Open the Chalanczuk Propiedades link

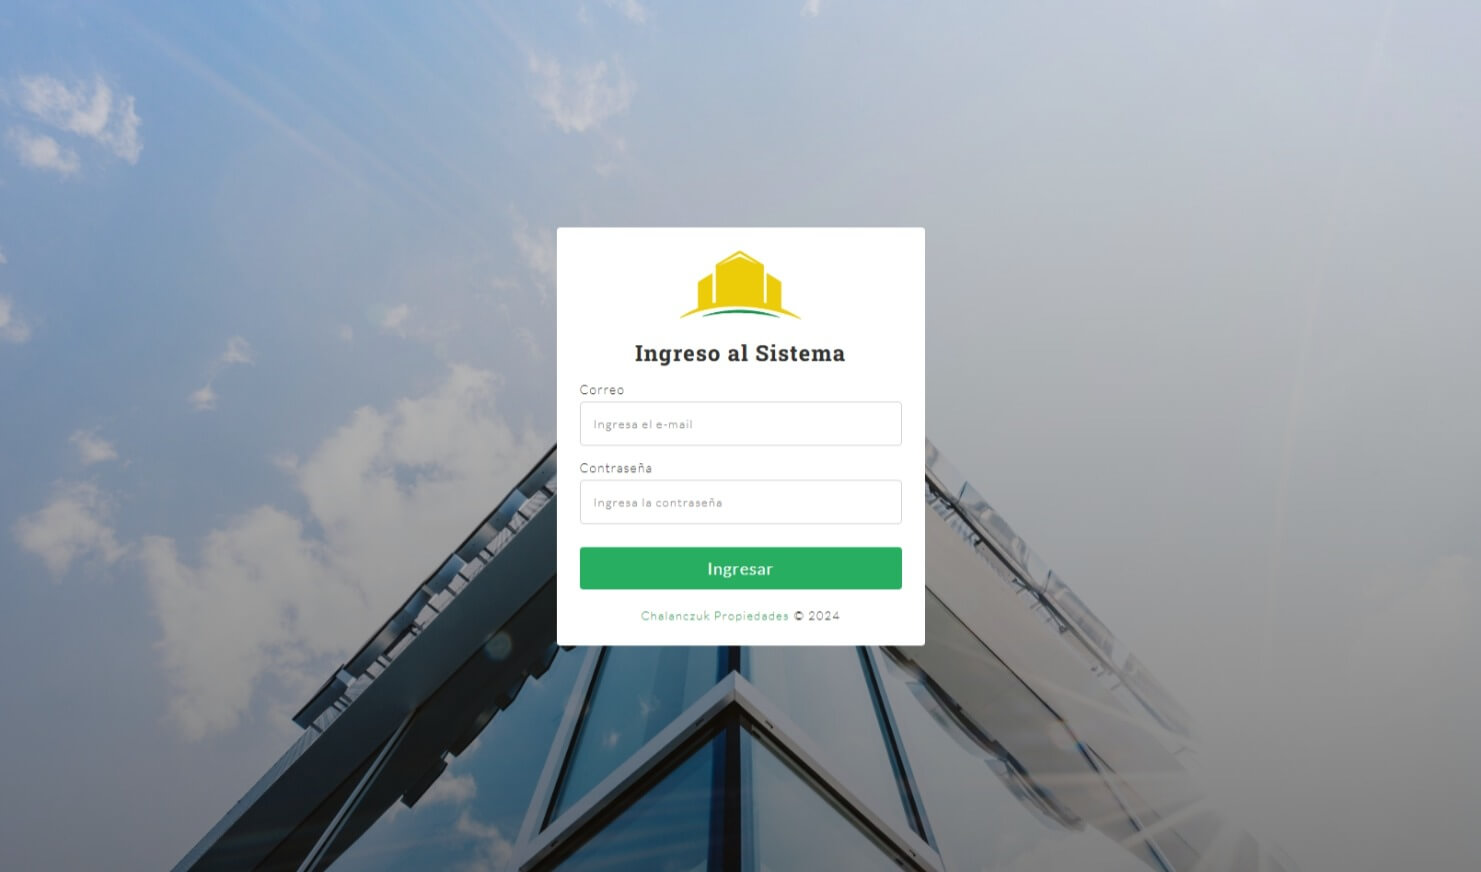click(x=714, y=616)
